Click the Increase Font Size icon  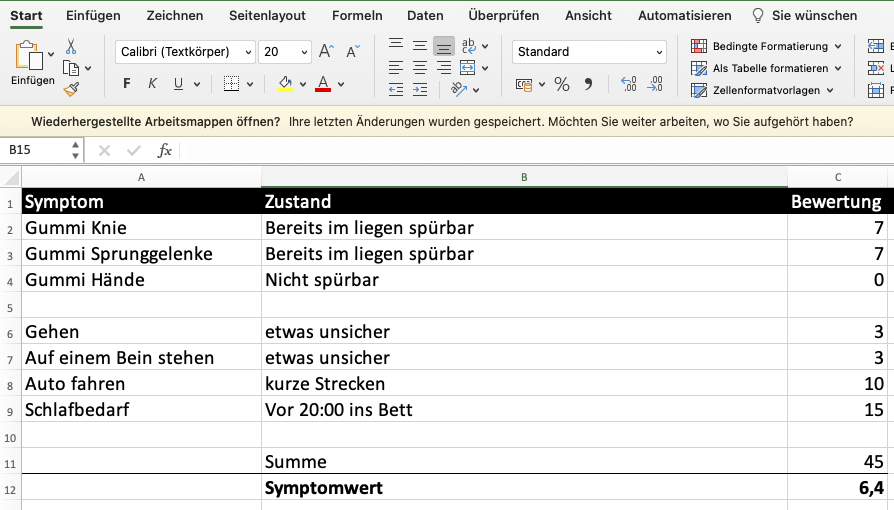(x=326, y=52)
